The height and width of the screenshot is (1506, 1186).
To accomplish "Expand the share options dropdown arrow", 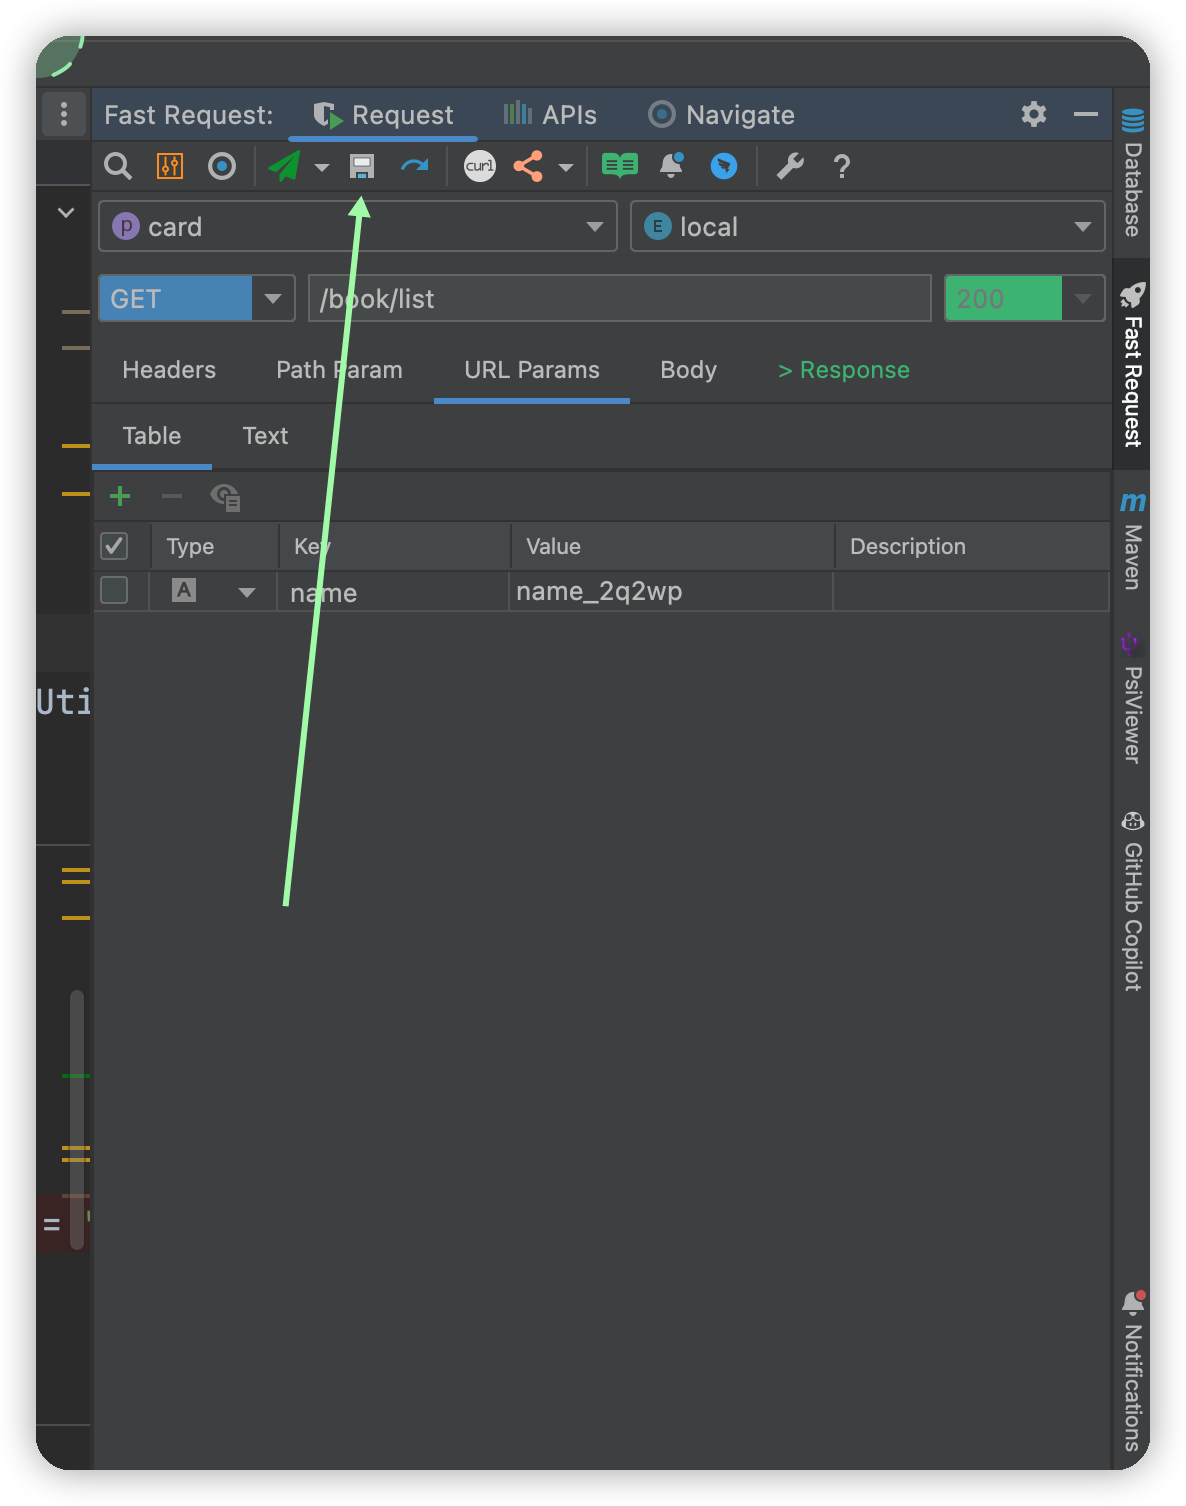I will click(566, 167).
